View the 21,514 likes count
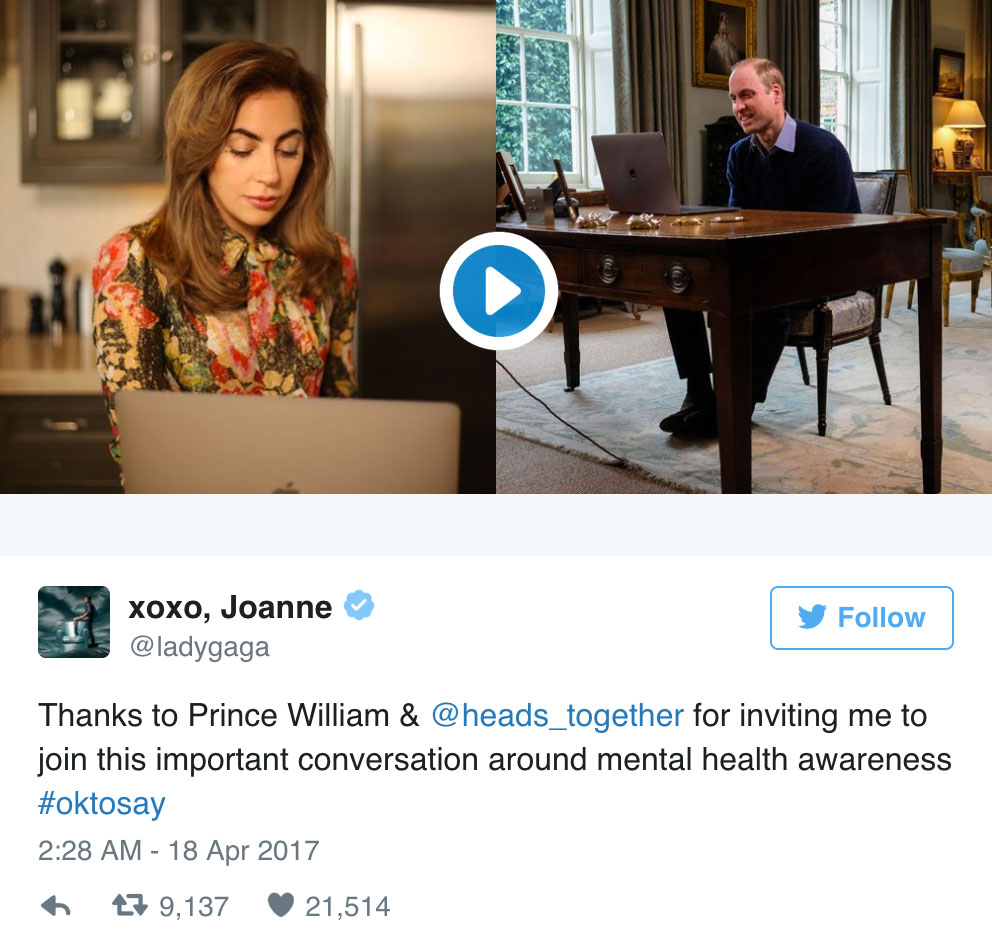992x944 pixels. point(347,907)
